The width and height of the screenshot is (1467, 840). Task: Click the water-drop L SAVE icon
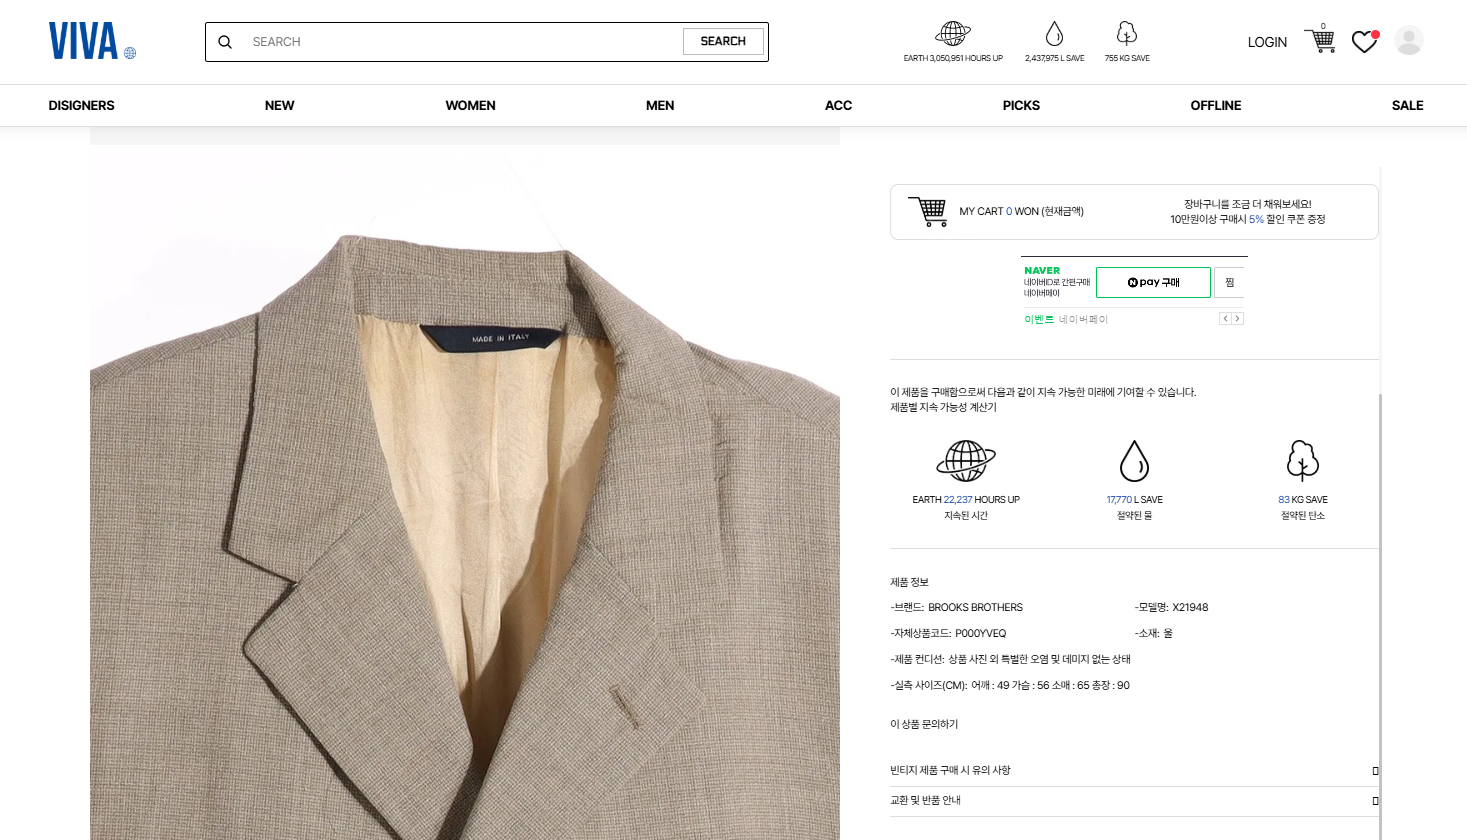[1054, 33]
